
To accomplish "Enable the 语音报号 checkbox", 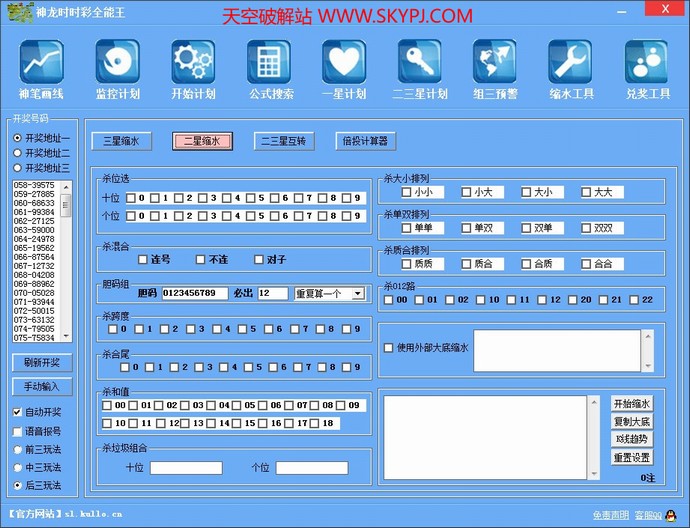I will tap(17, 431).
